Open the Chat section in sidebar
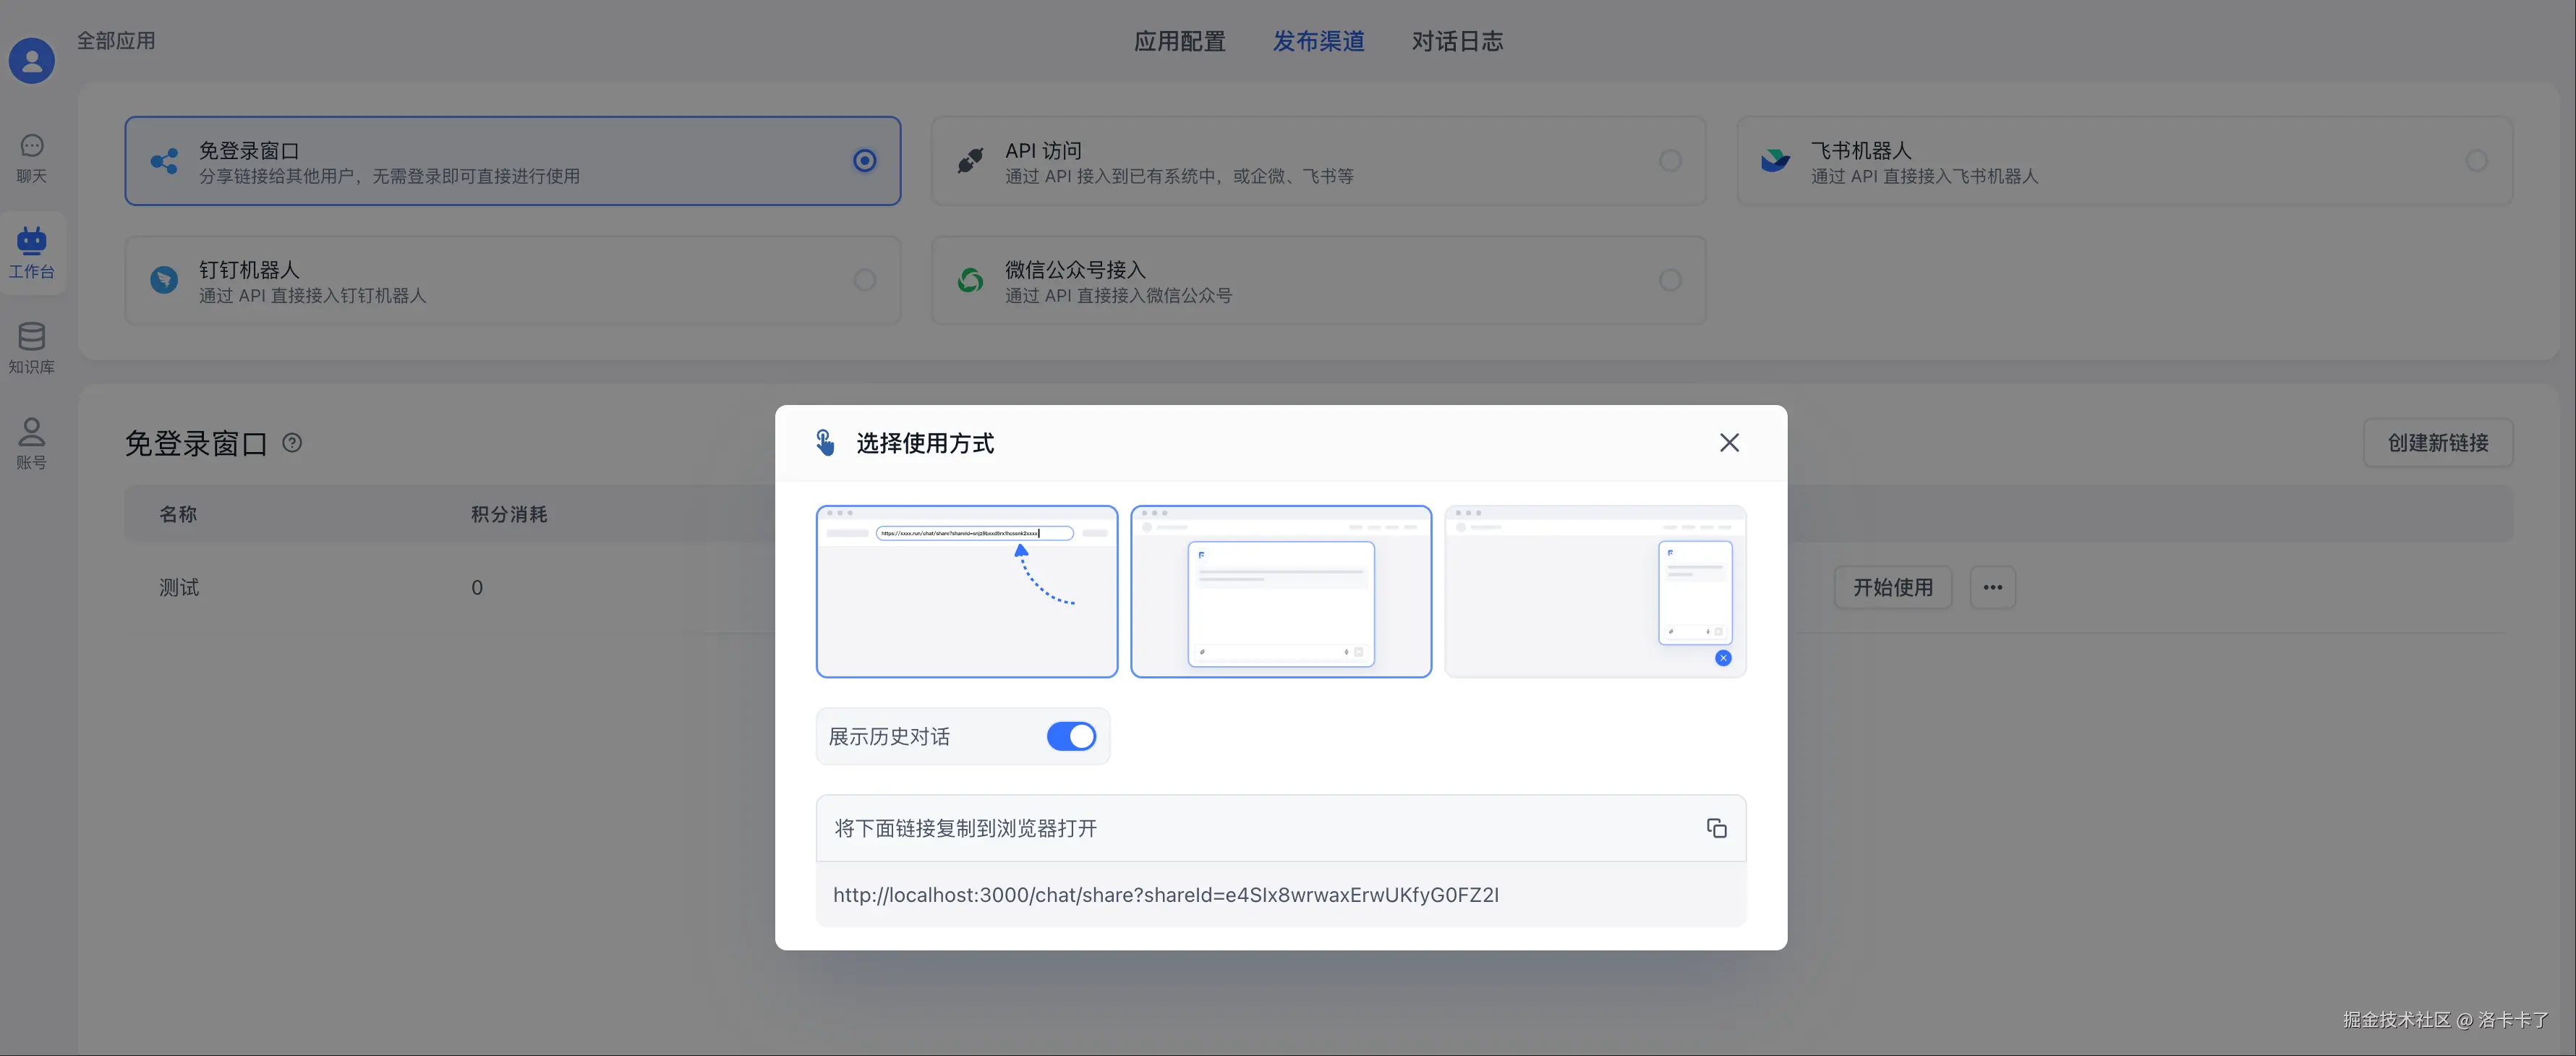Viewport: 2576px width, 1056px height. point(32,158)
